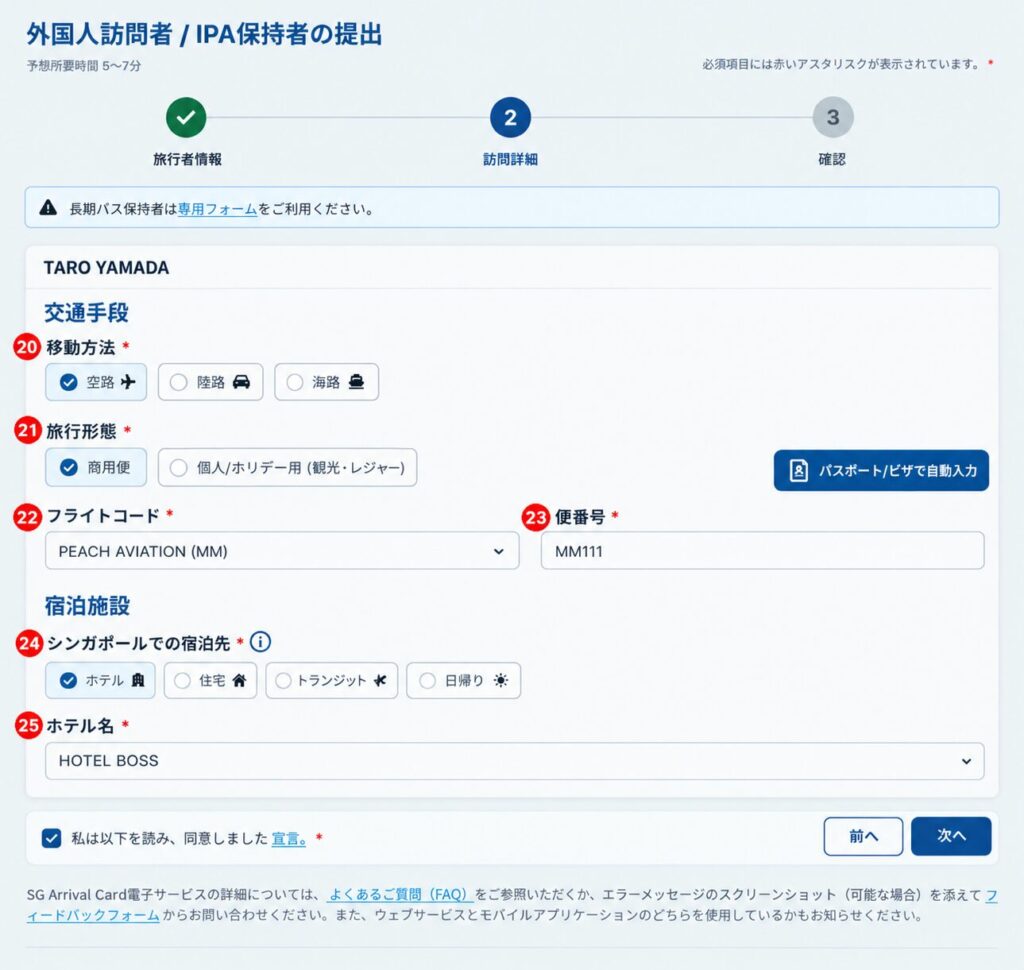Choose 個人/ホリデー用 travel type
The width and height of the screenshot is (1024, 970).
pos(287,467)
